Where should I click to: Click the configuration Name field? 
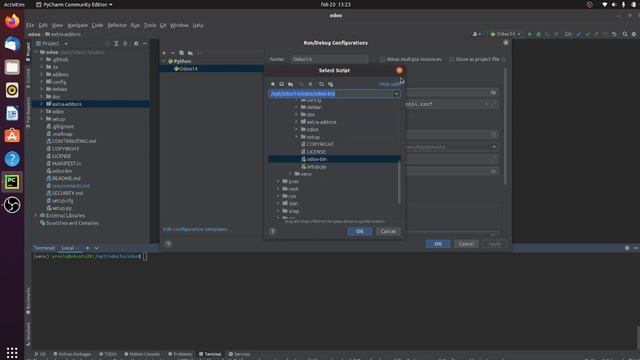[329, 60]
